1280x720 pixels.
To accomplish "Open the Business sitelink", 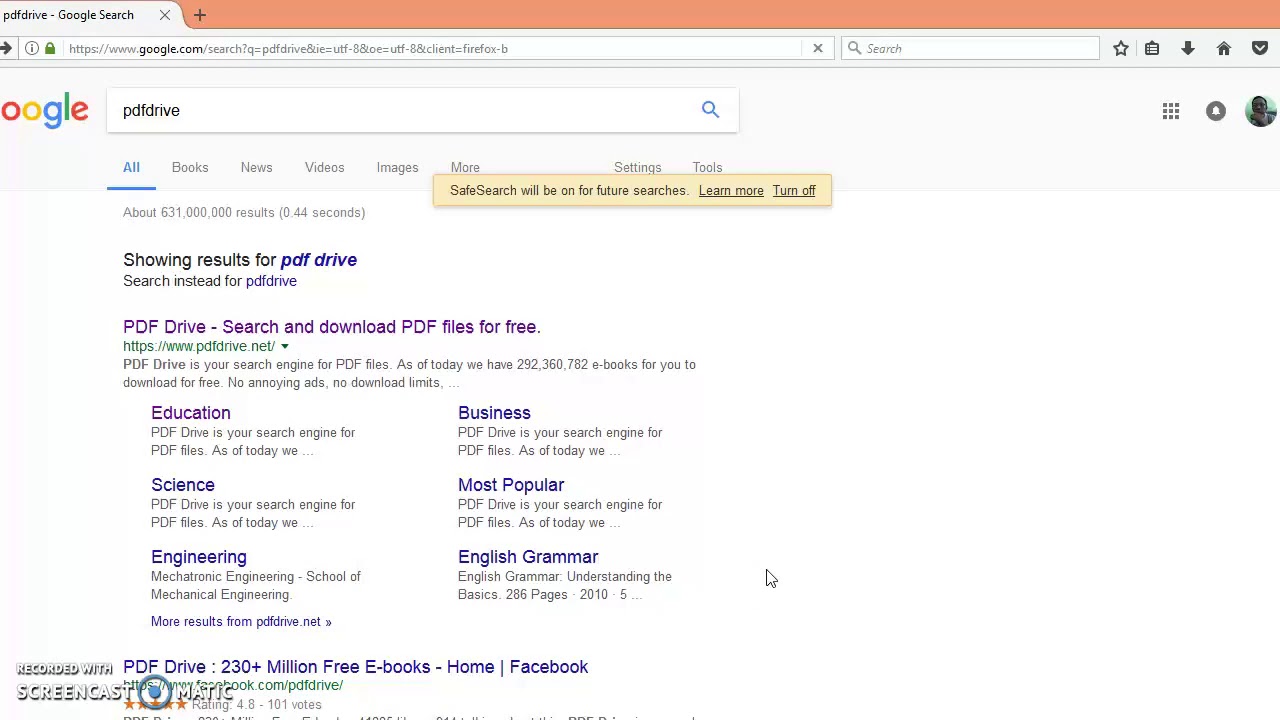I will tap(494, 413).
